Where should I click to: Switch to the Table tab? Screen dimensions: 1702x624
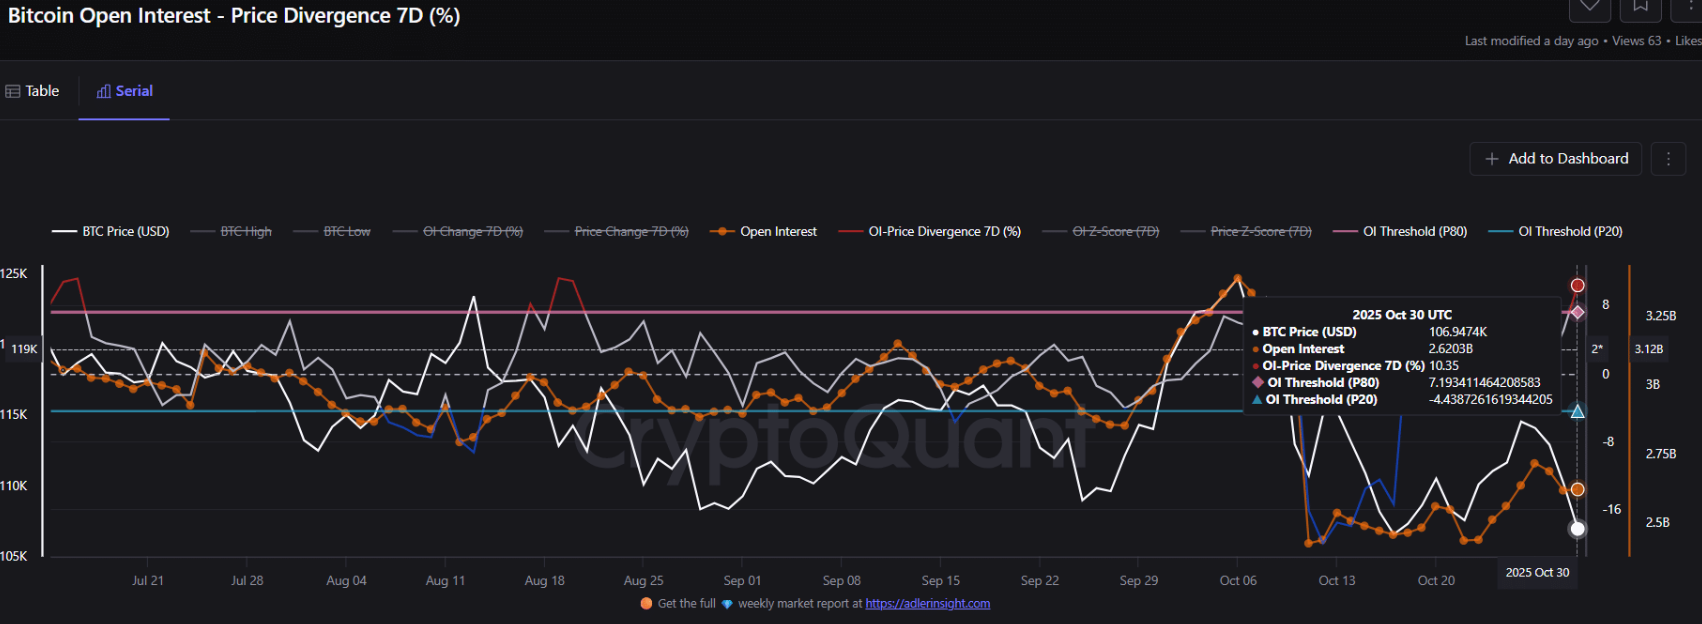pyautogui.click(x=33, y=91)
